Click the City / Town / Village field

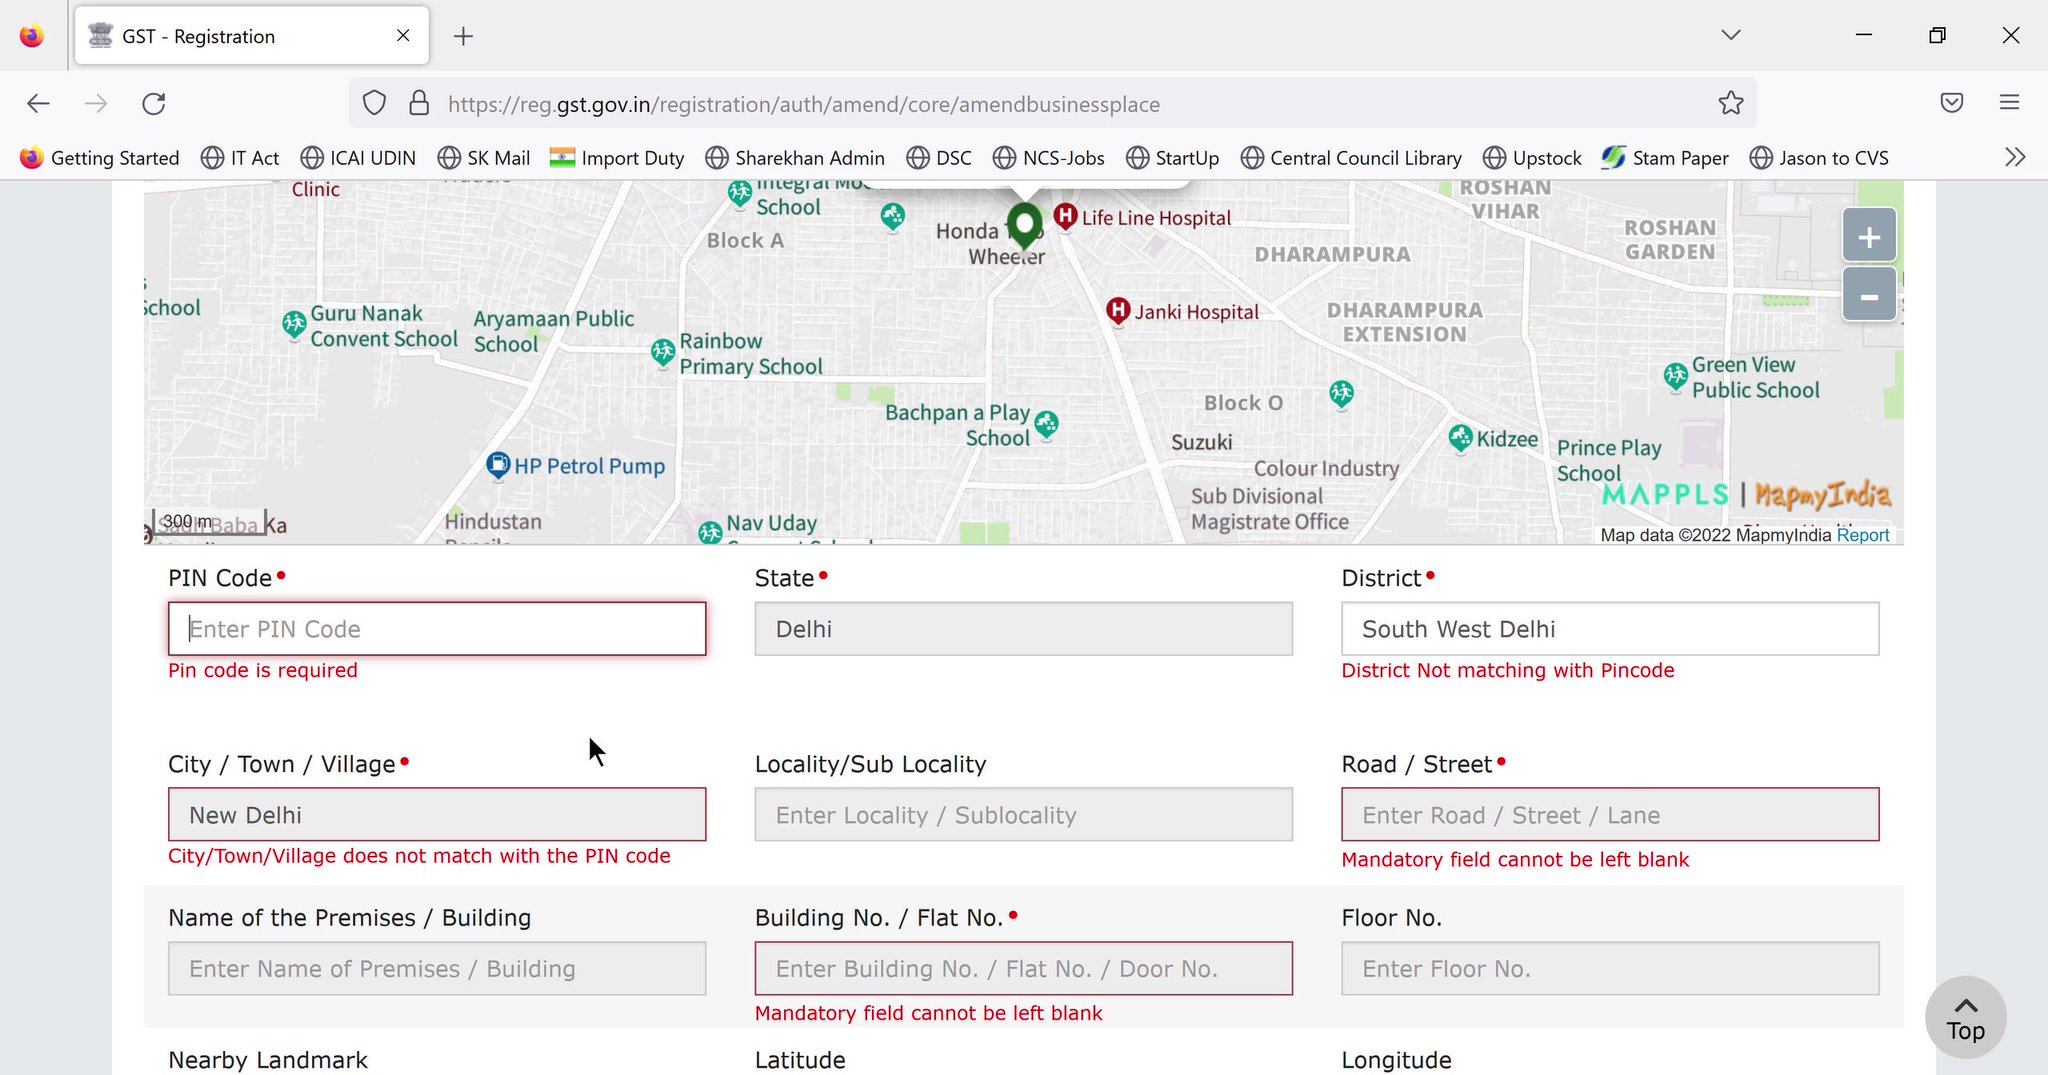click(x=437, y=815)
